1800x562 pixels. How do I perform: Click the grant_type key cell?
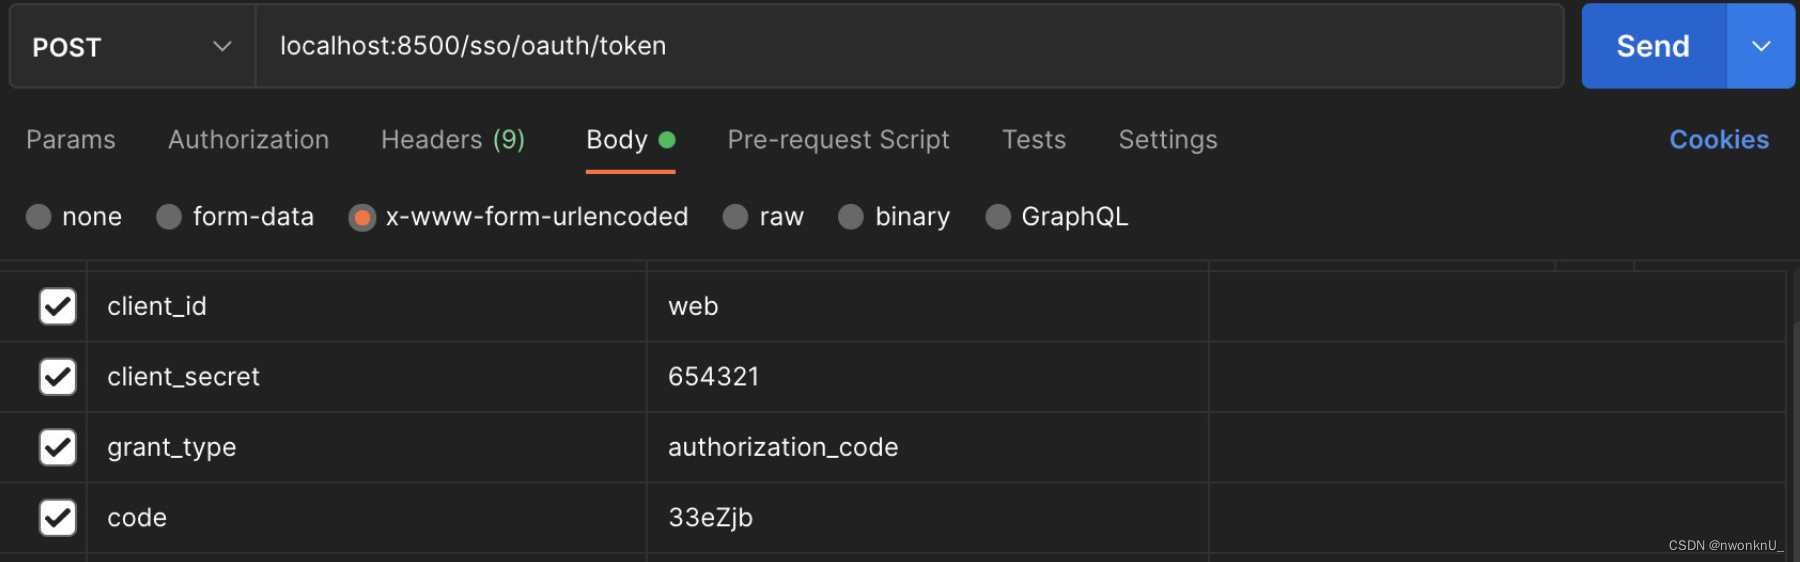tap(367, 447)
